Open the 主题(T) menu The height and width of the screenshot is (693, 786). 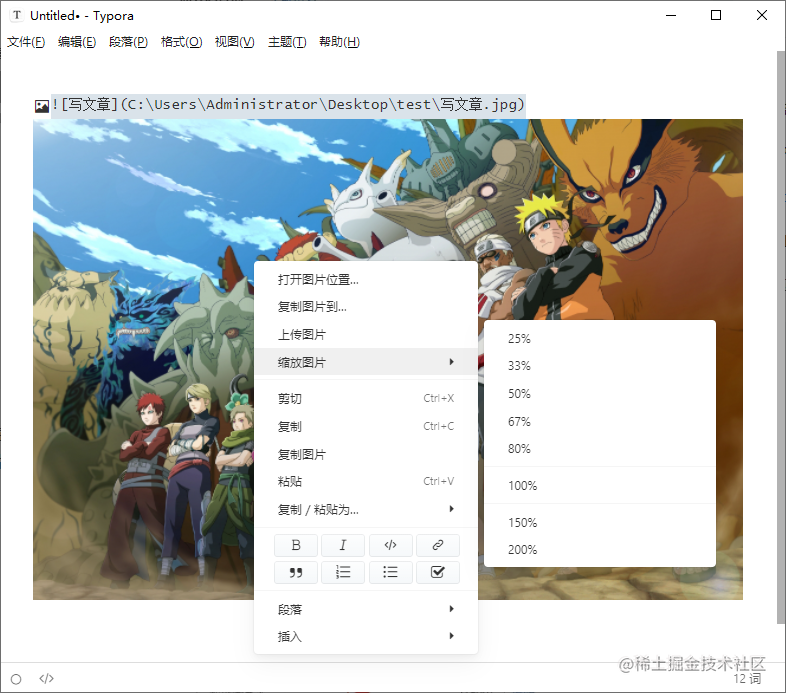(x=287, y=42)
